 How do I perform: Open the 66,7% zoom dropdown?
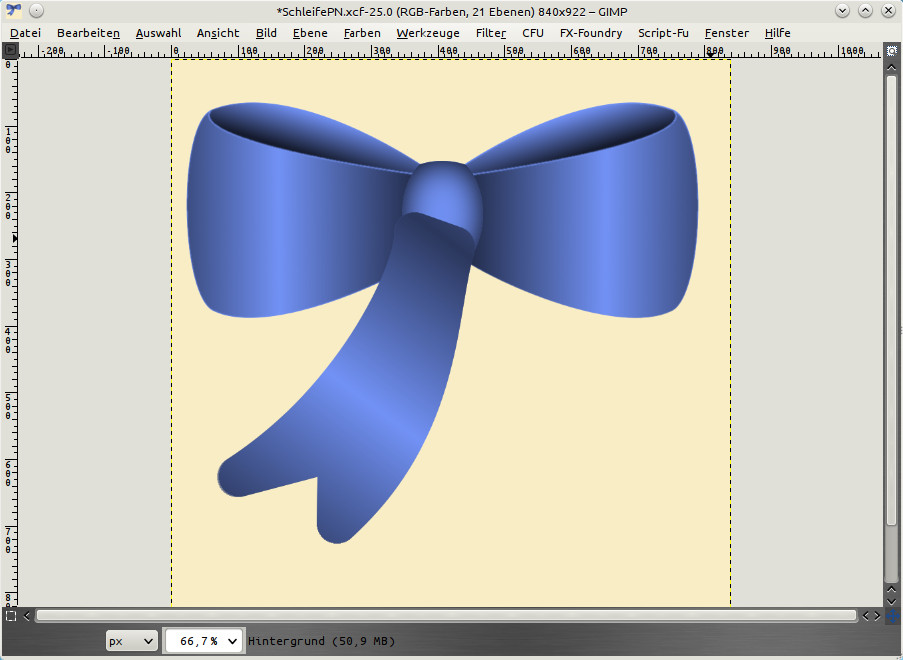pyautogui.click(x=204, y=641)
